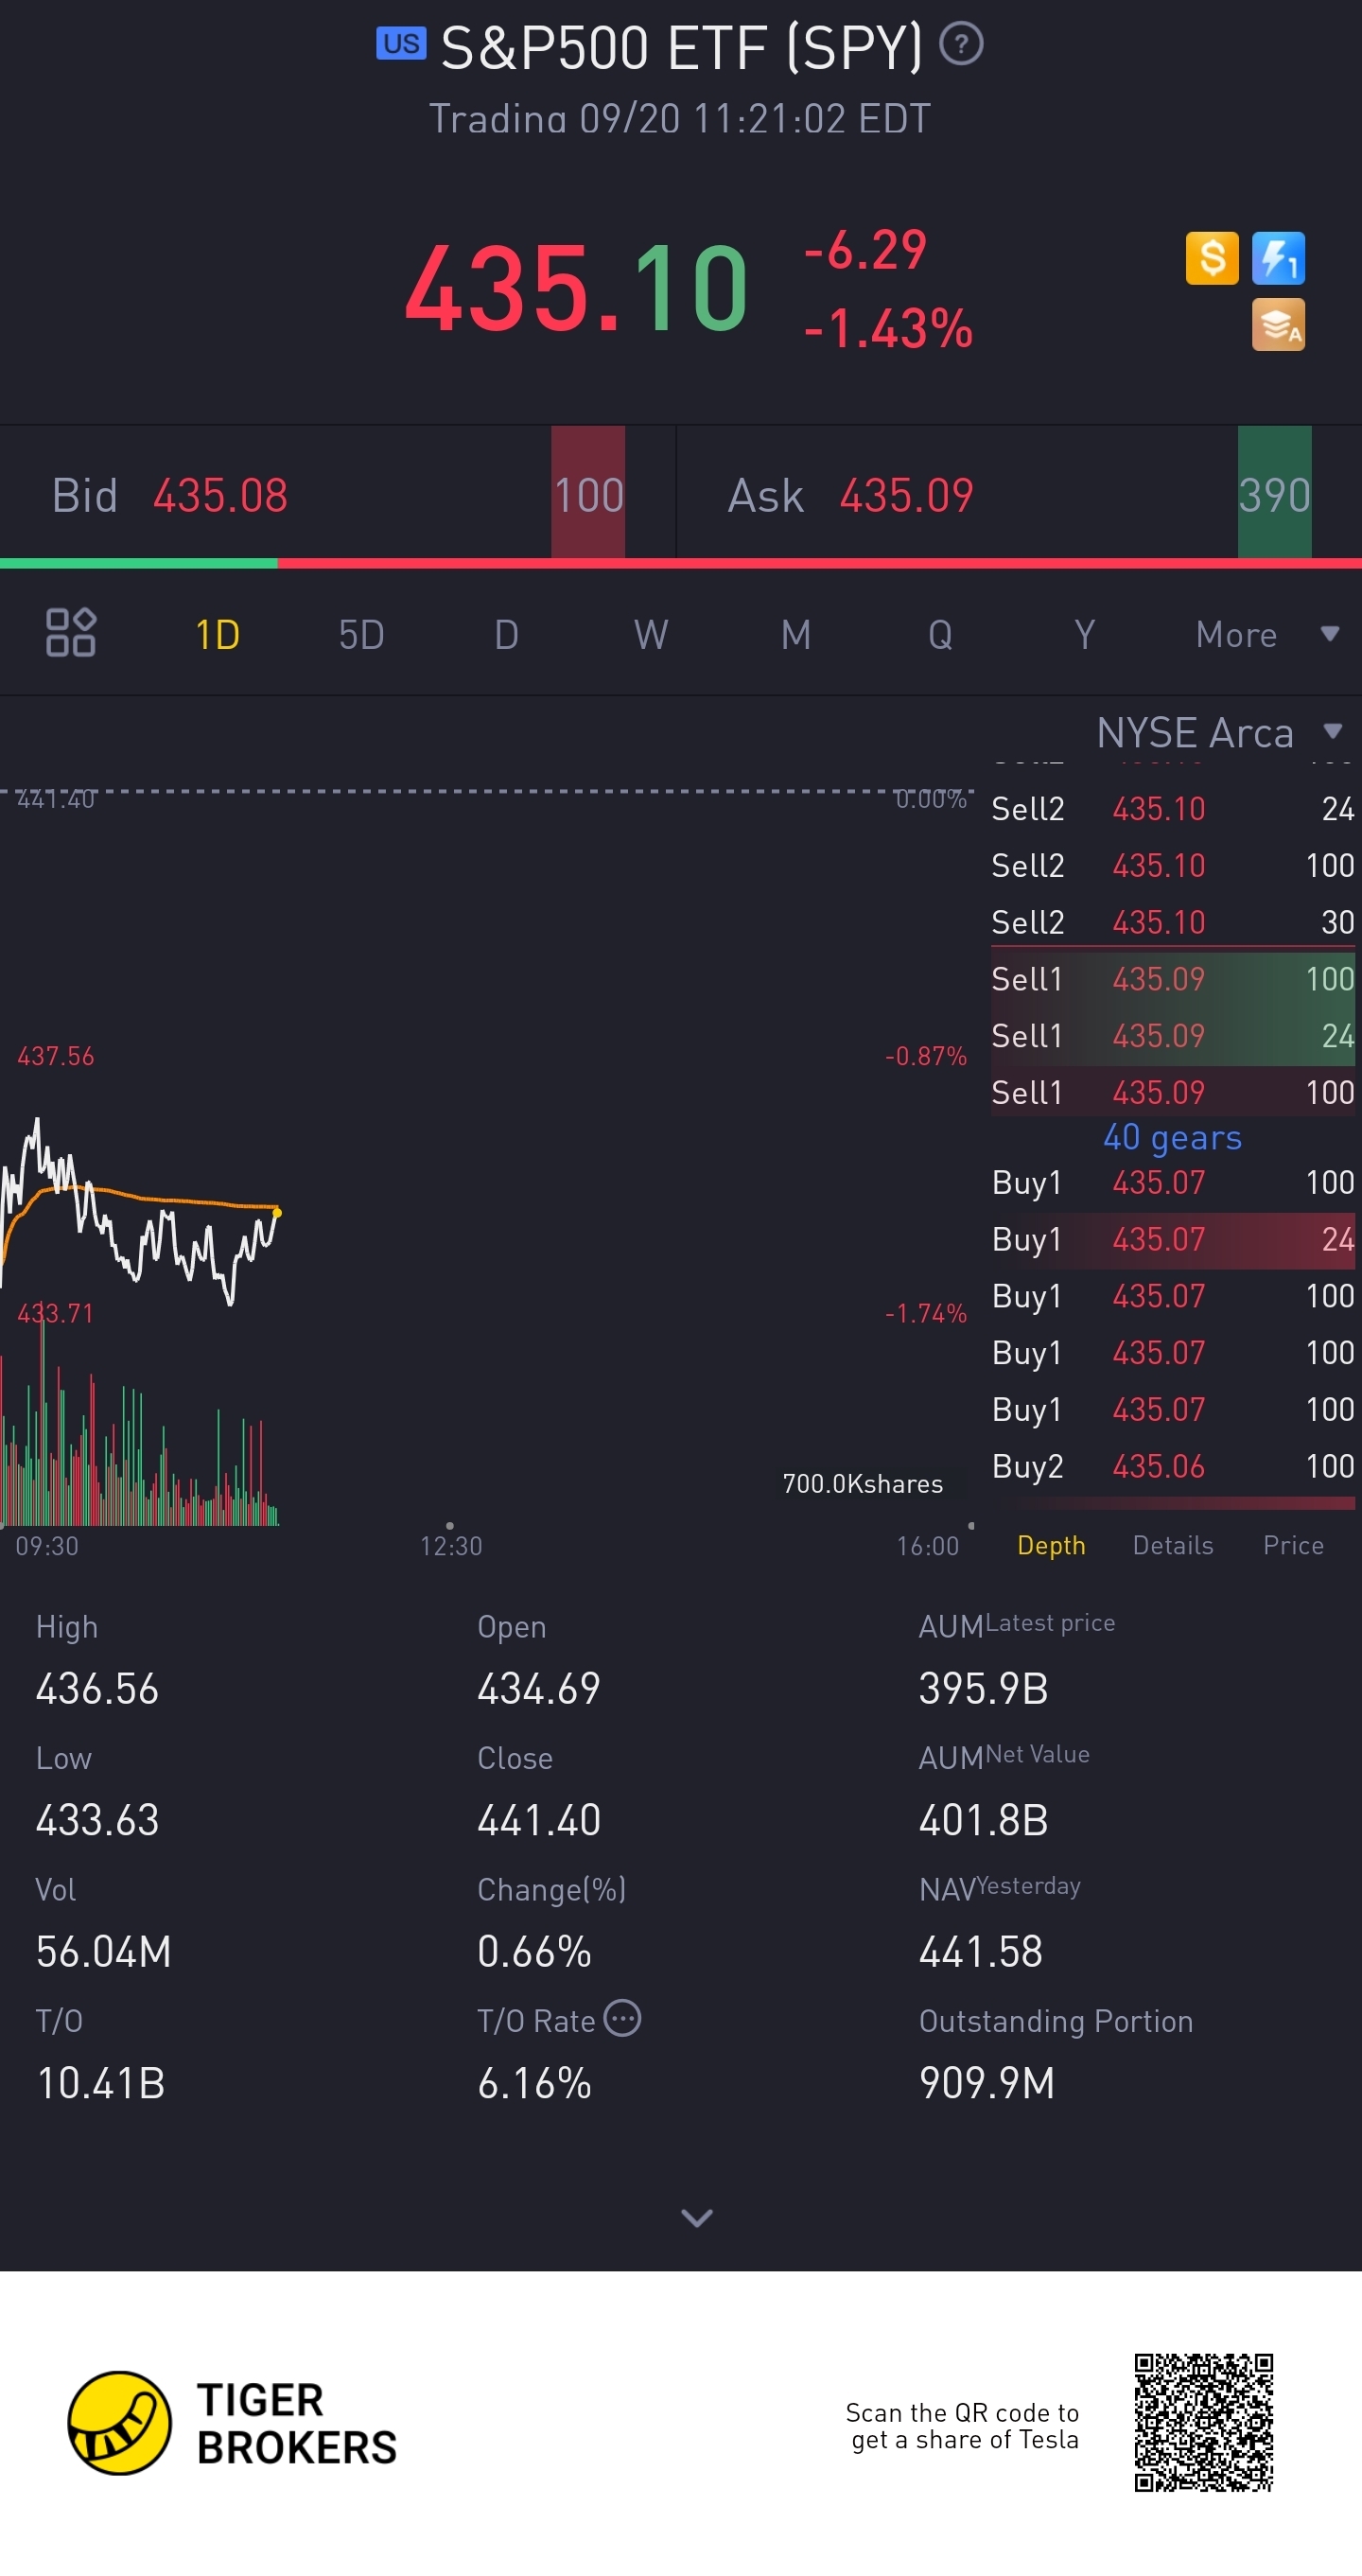Switch to the Price tab
The image size is (1362, 2576).
click(1293, 1545)
